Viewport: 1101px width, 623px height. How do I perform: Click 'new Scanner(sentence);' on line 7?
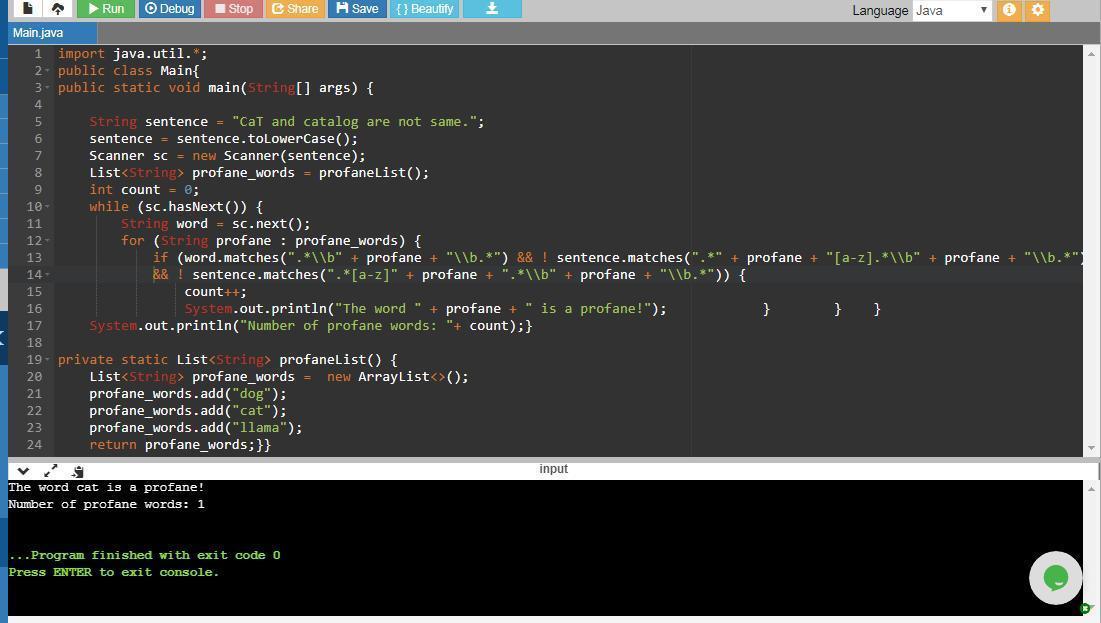point(279,156)
